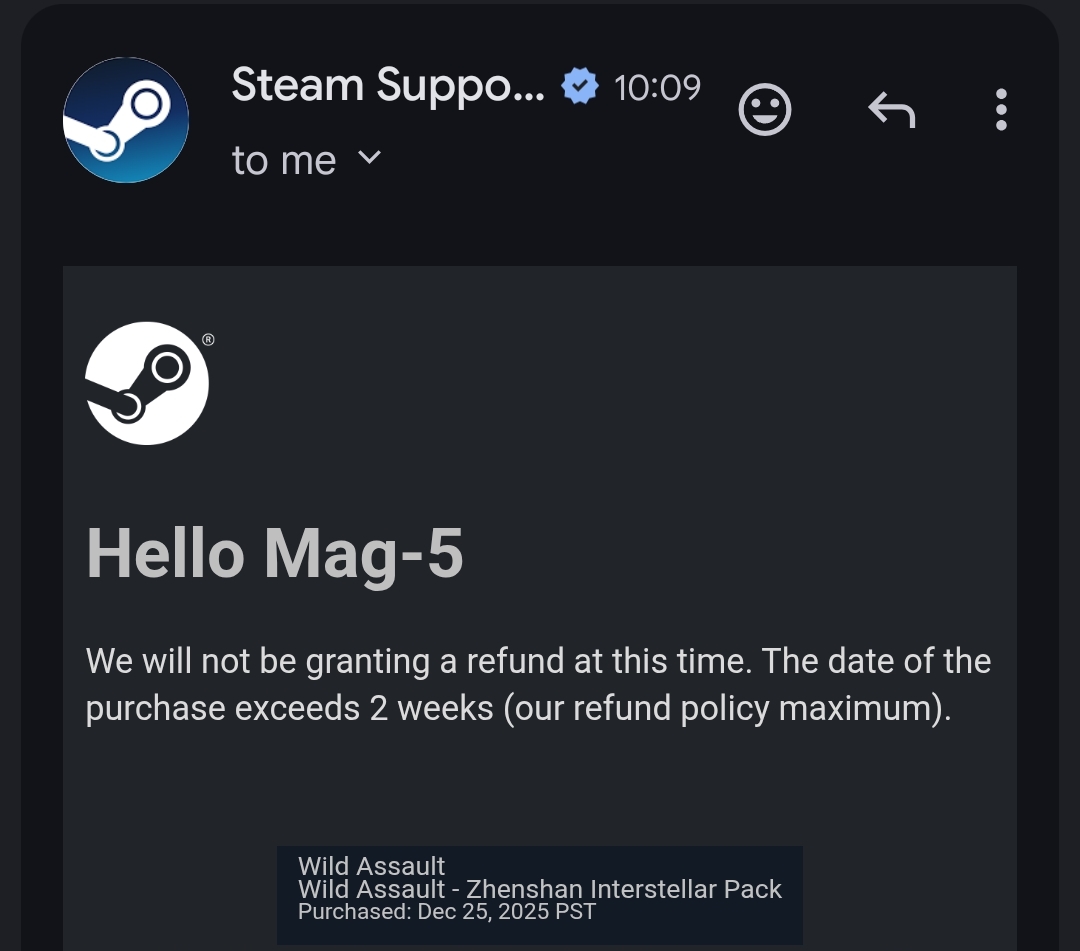Open the Steam Support sender name
Screen dimensions: 1080x951
click(388, 86)
